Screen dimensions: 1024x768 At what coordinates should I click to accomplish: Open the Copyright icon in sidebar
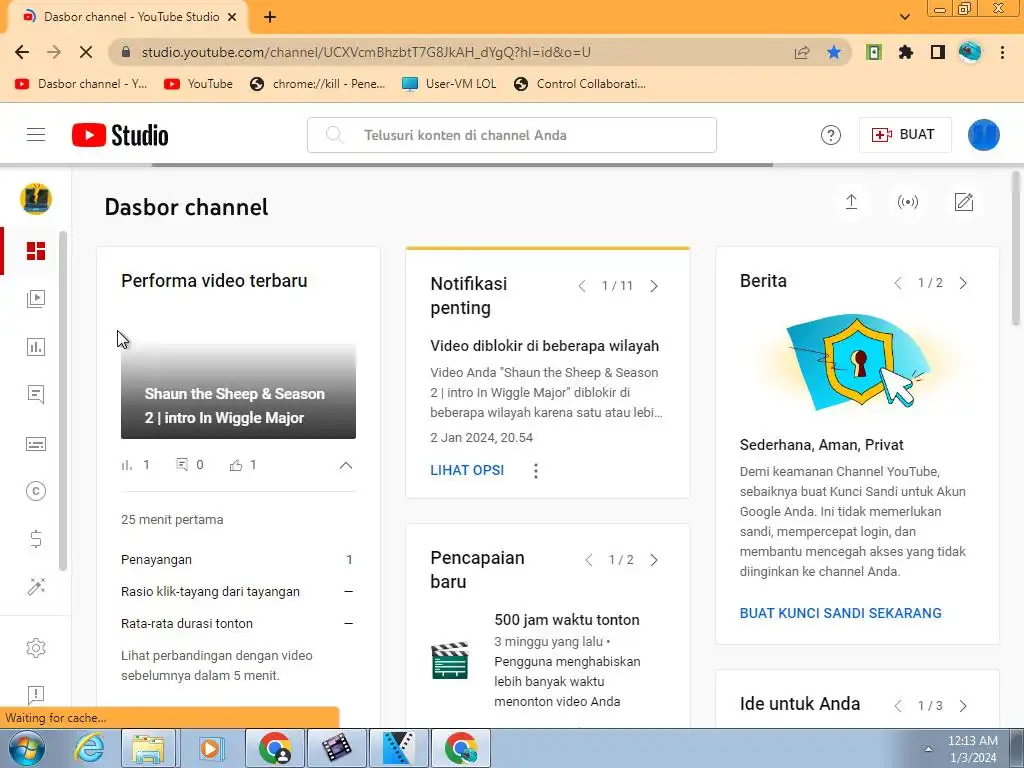pos(36,491)
